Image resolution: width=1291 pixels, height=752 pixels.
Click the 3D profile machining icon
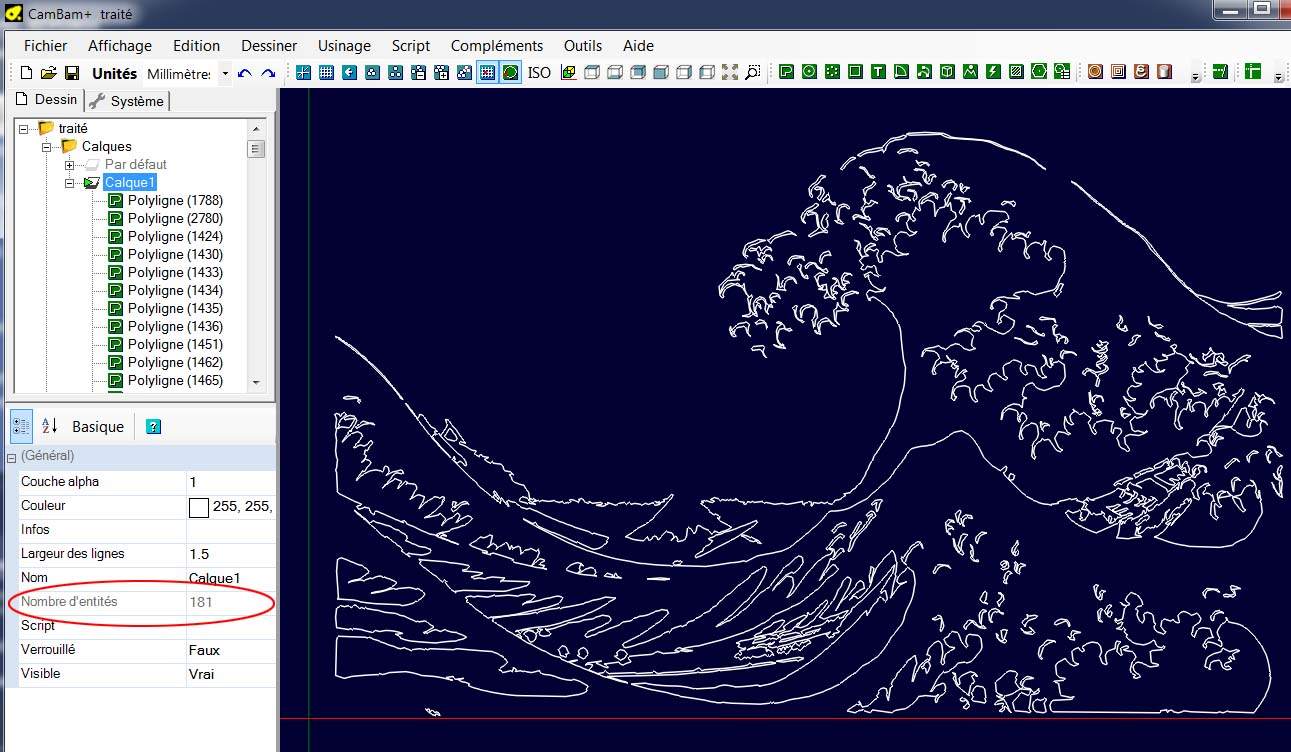[x=1164, y=72]
